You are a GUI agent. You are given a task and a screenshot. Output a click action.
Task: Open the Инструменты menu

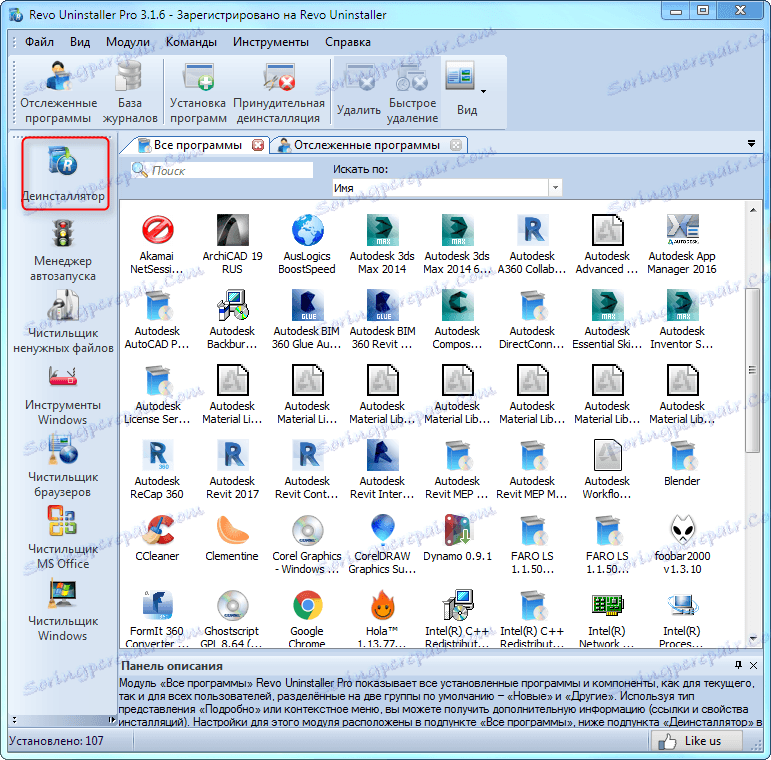coord(271,42)
